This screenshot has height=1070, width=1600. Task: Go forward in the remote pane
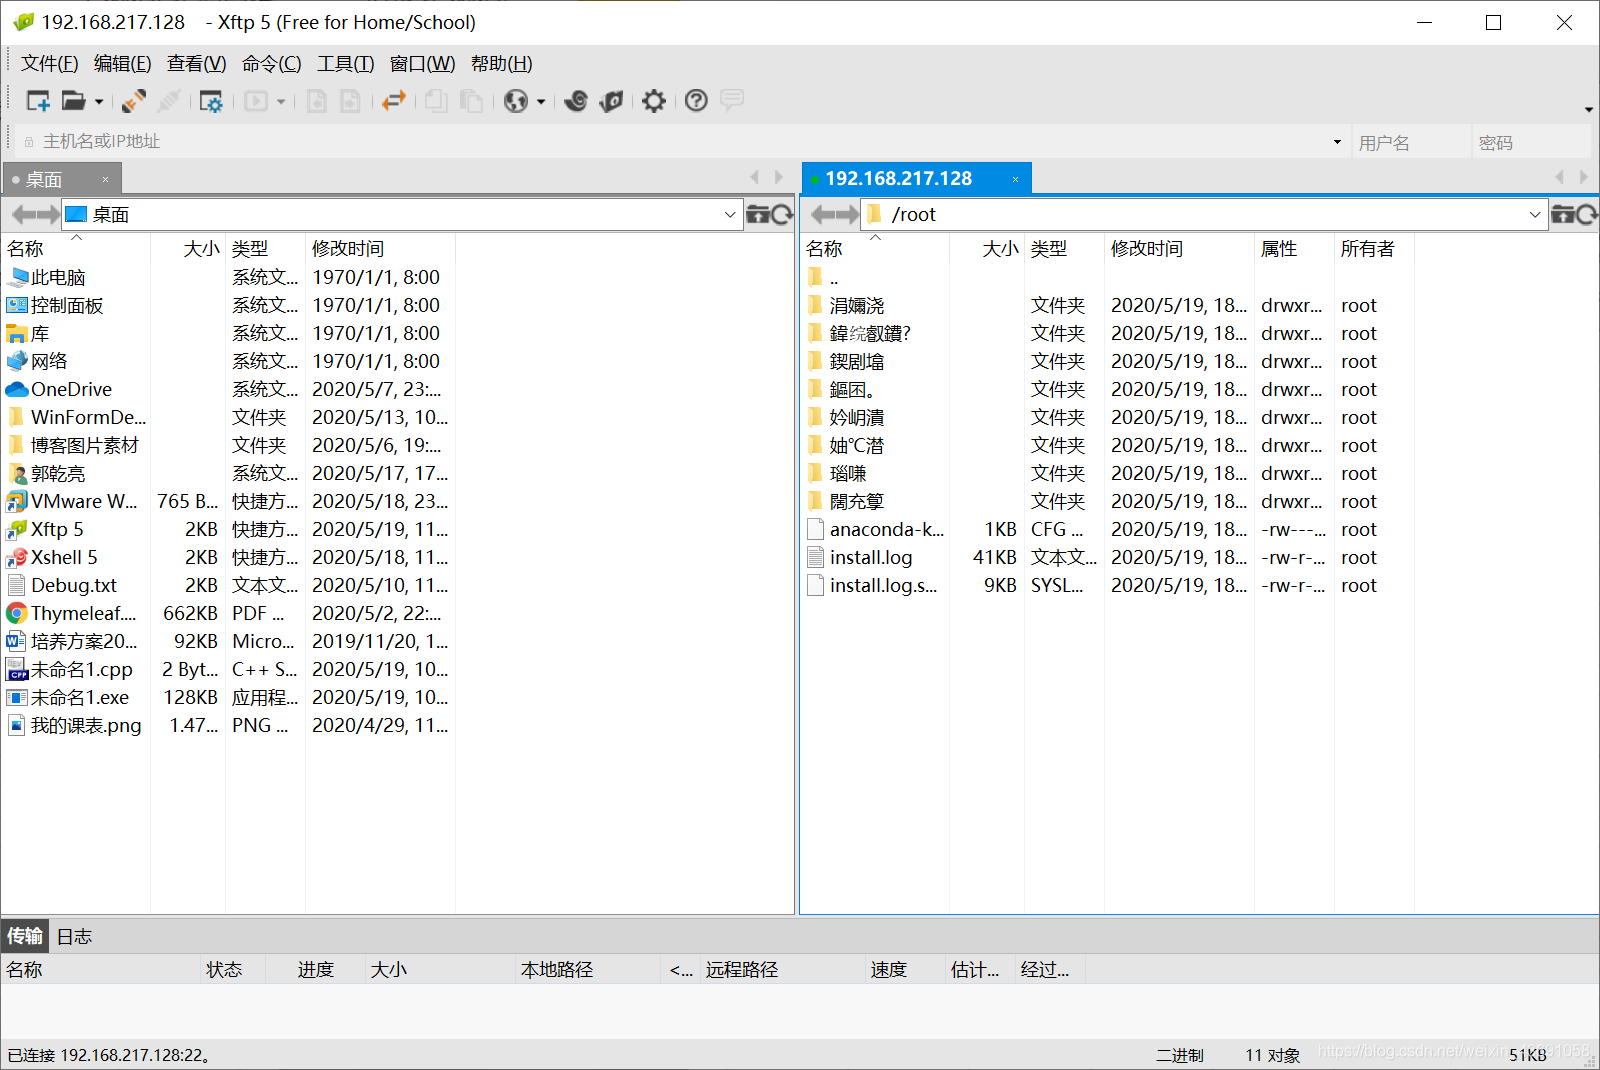coord(848,215)
